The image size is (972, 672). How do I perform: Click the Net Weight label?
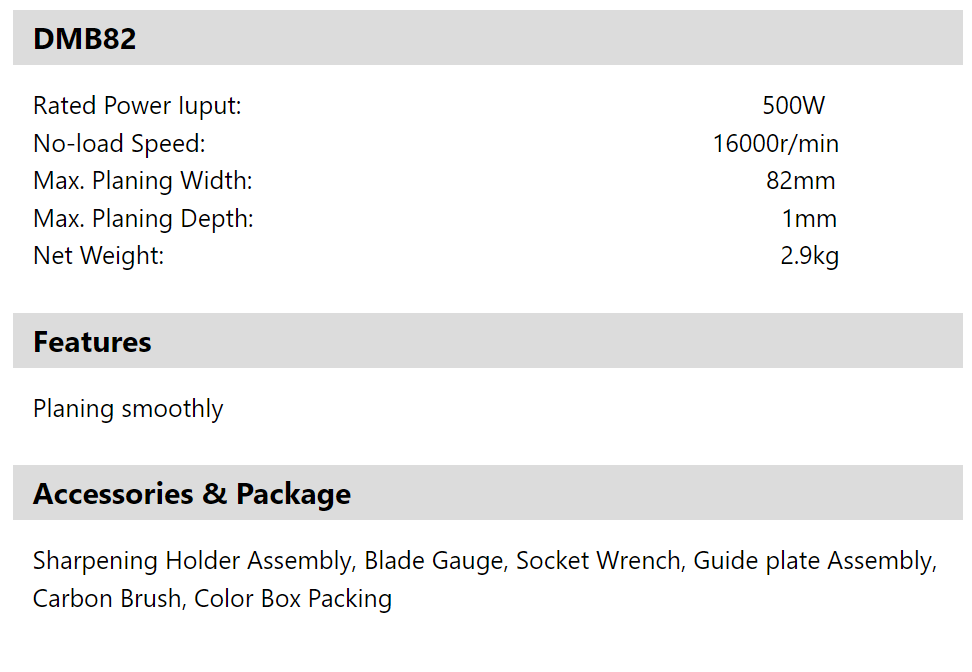pos(99,255)
